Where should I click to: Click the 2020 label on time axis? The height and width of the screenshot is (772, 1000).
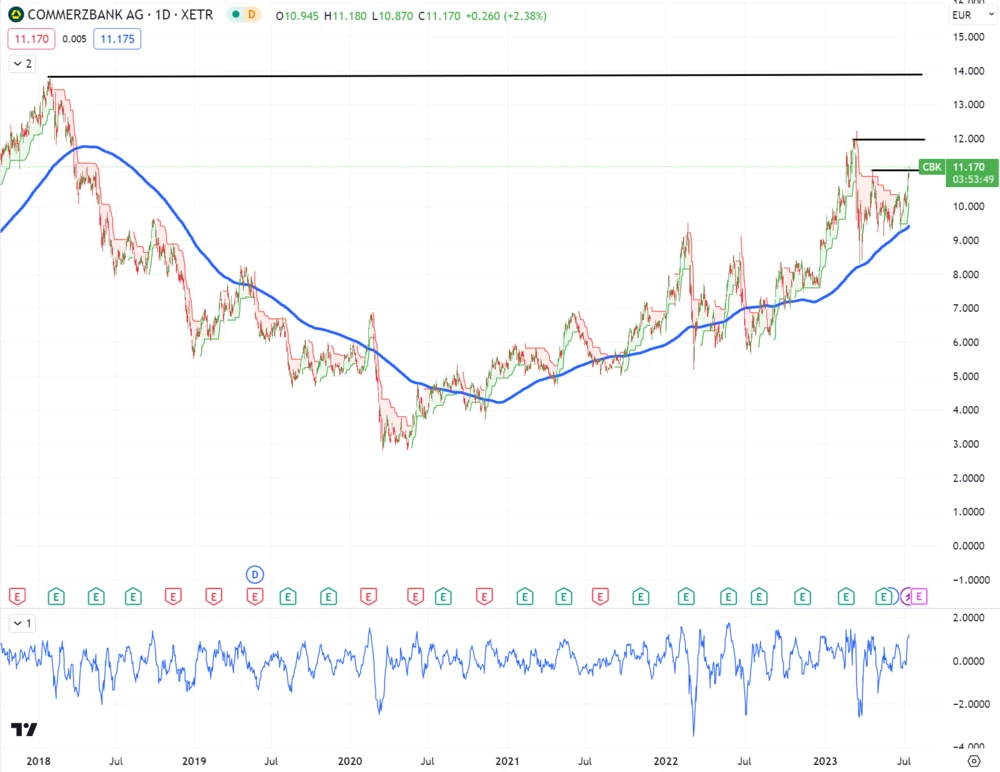tap(350, 761)
